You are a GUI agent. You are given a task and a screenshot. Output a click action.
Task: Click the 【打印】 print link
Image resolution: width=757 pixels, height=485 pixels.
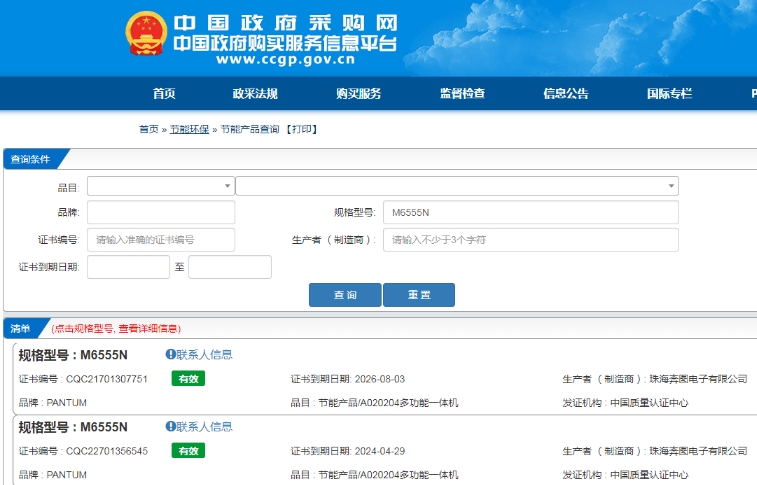coord(301,129)
